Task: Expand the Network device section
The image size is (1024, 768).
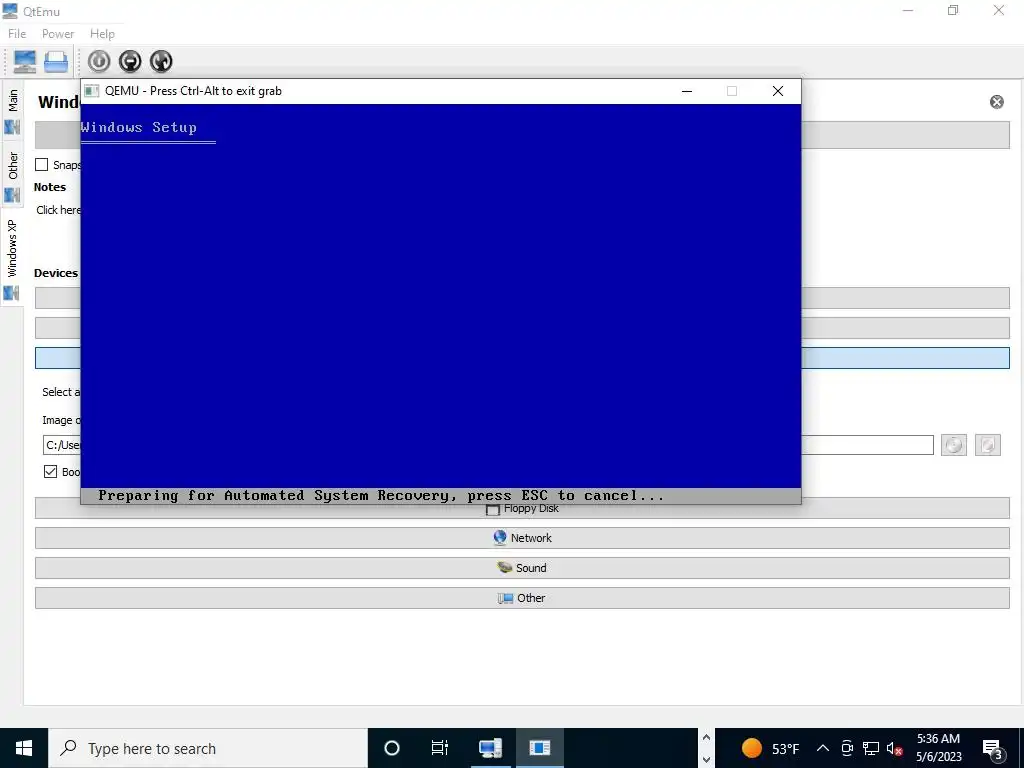Action: click(522, 538)
